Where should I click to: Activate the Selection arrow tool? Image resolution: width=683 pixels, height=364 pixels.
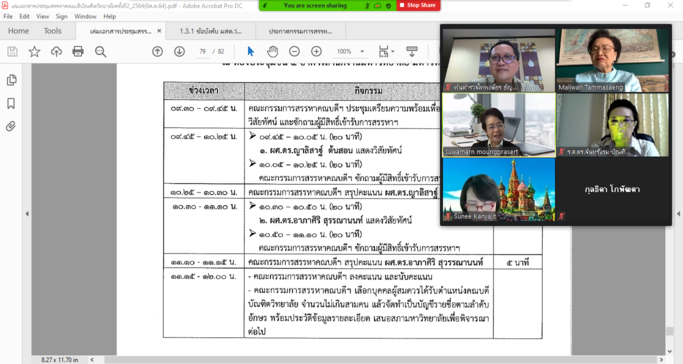(250, 51)
